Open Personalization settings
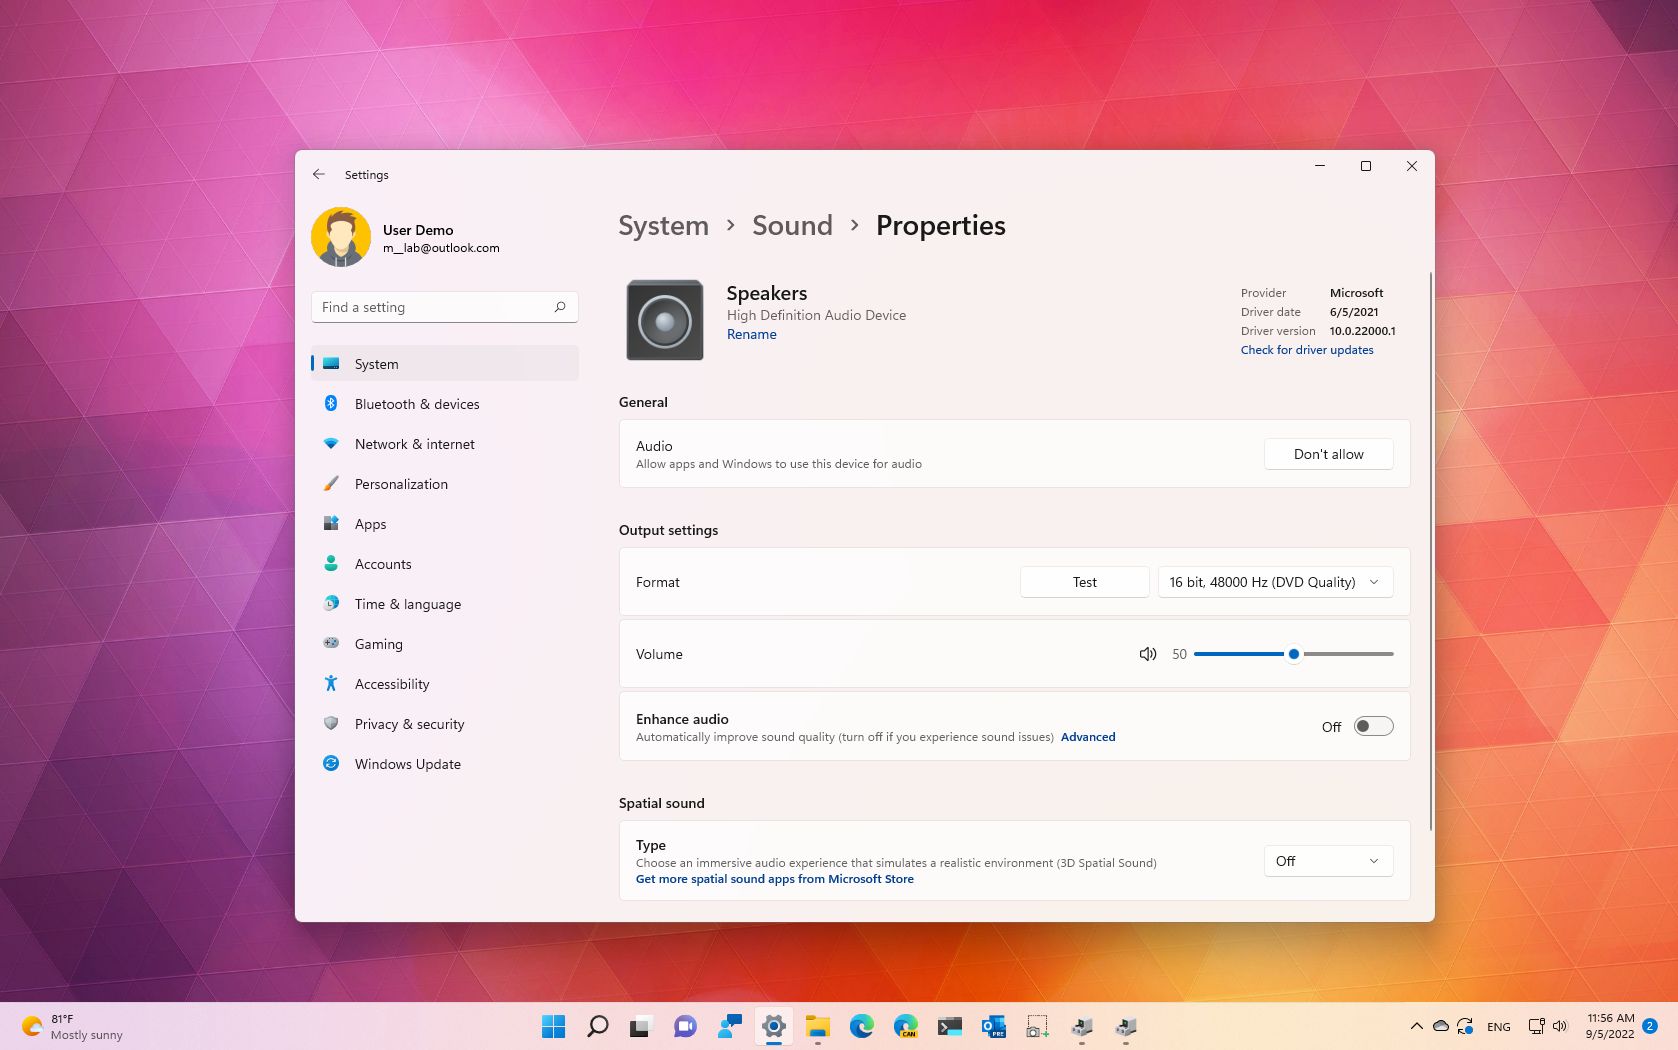Screen dimensions: 1678x1050 [401, 484]
